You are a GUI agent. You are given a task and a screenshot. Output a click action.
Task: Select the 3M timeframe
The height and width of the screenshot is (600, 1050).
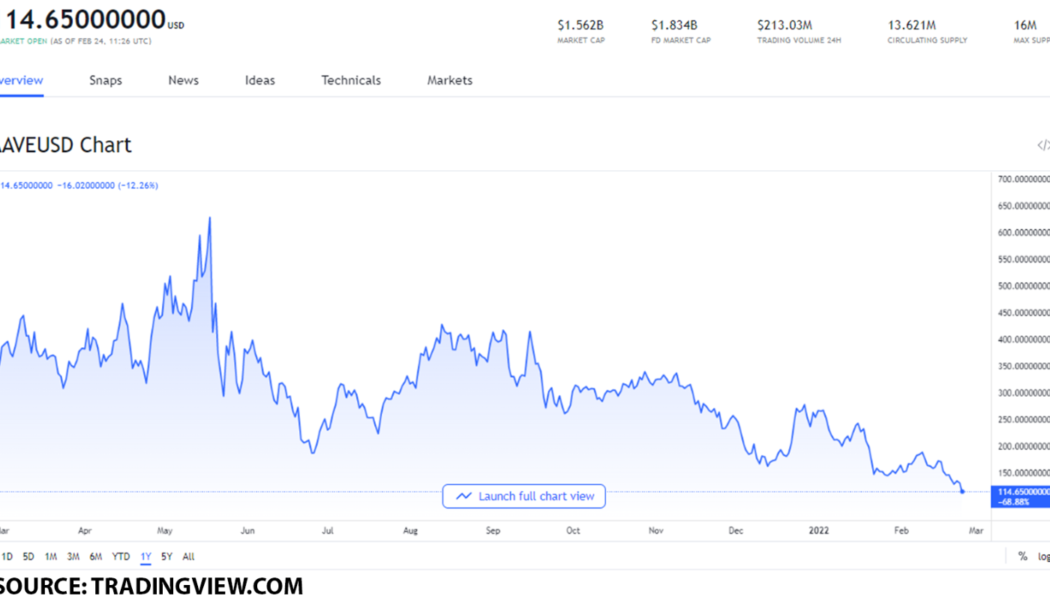coord(72,557)
